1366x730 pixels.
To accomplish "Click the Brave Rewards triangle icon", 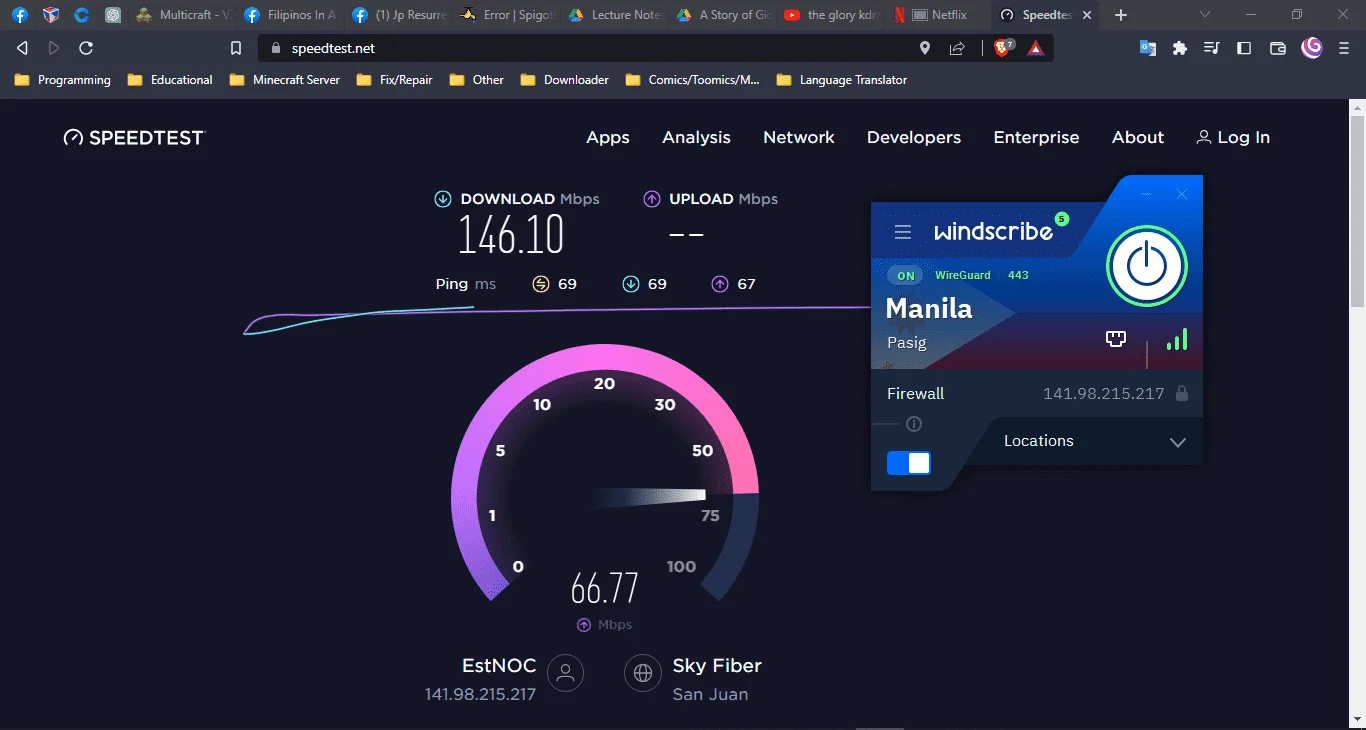I will (x=1036, y=48).
